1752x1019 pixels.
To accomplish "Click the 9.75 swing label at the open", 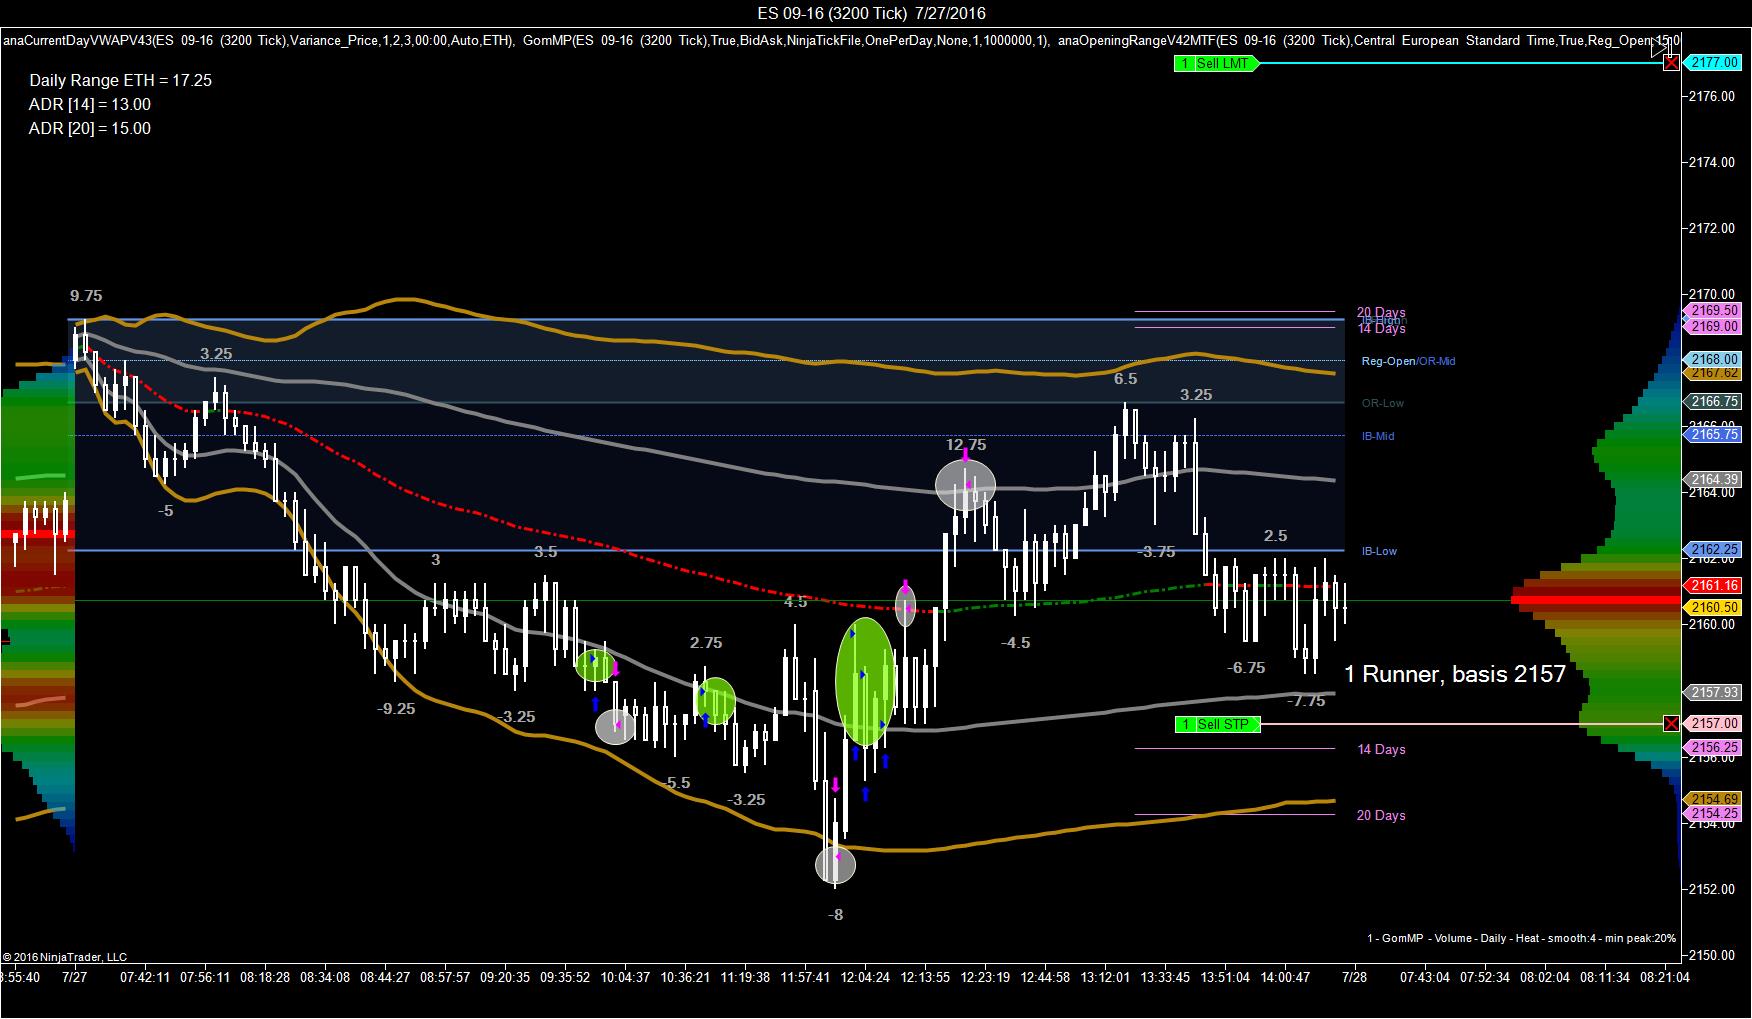I will pos(86,296).
